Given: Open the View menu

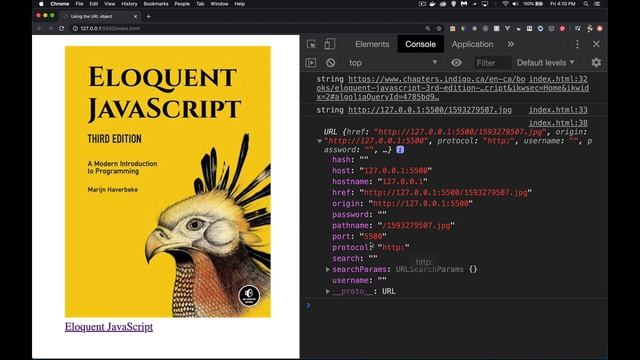Looking at the screenshot, I should 109,4.
